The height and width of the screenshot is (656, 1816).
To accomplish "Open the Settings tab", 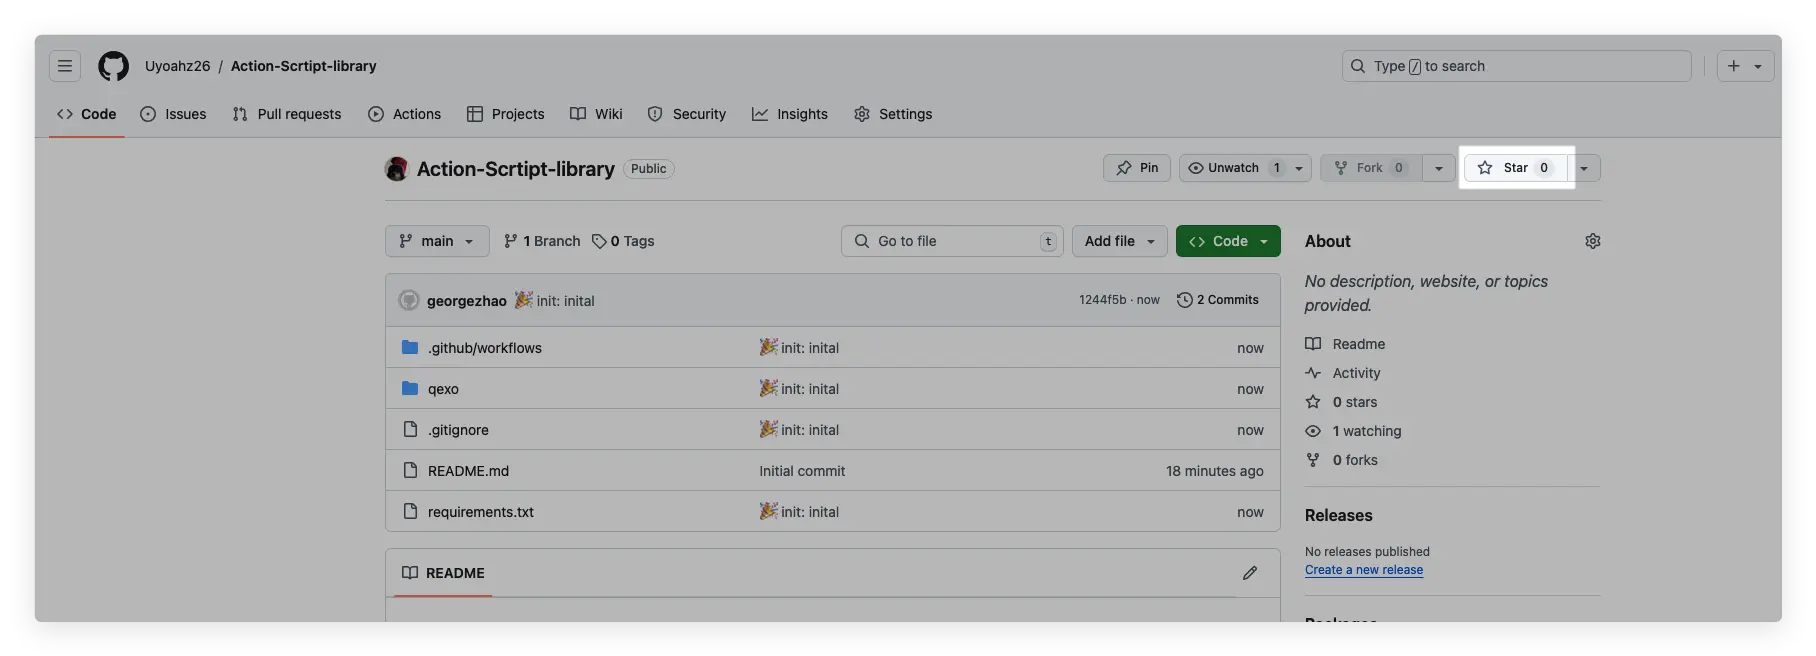I will tap(893, 114).
